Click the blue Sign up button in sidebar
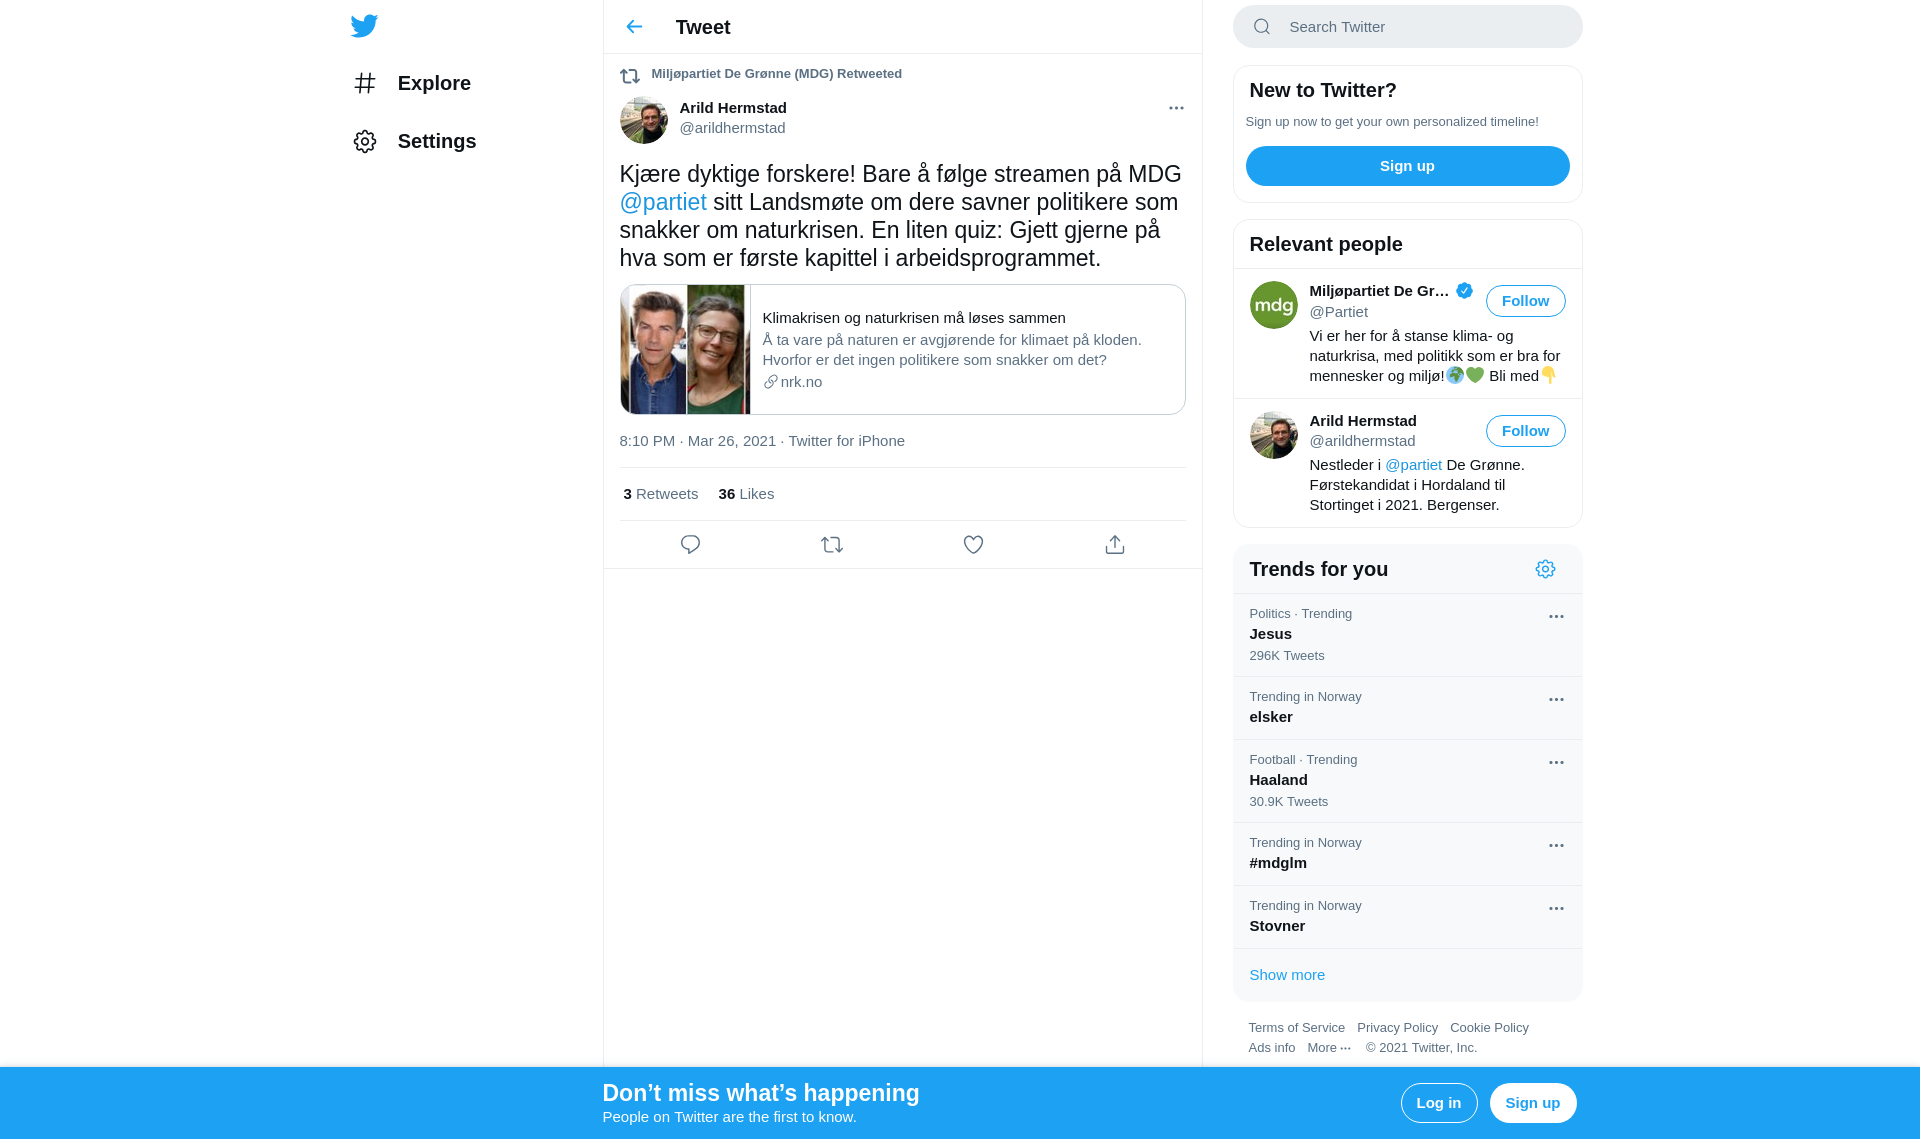This screenshot has height=1139, width=1920. [x=1407, y=166]
